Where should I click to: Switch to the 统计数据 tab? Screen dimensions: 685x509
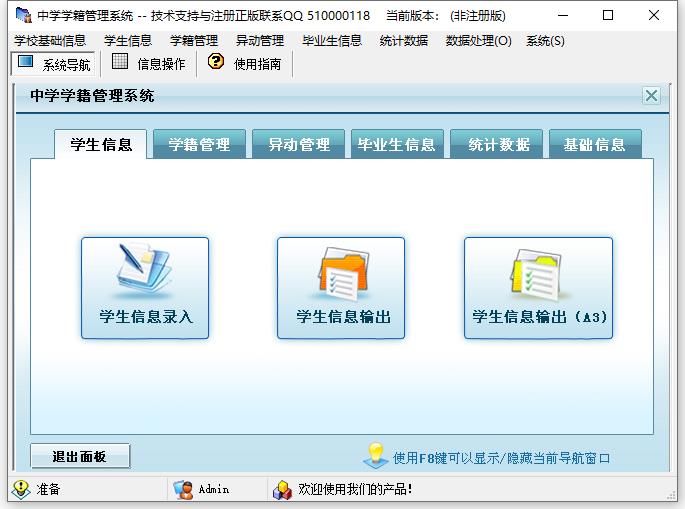pos(496,144)
